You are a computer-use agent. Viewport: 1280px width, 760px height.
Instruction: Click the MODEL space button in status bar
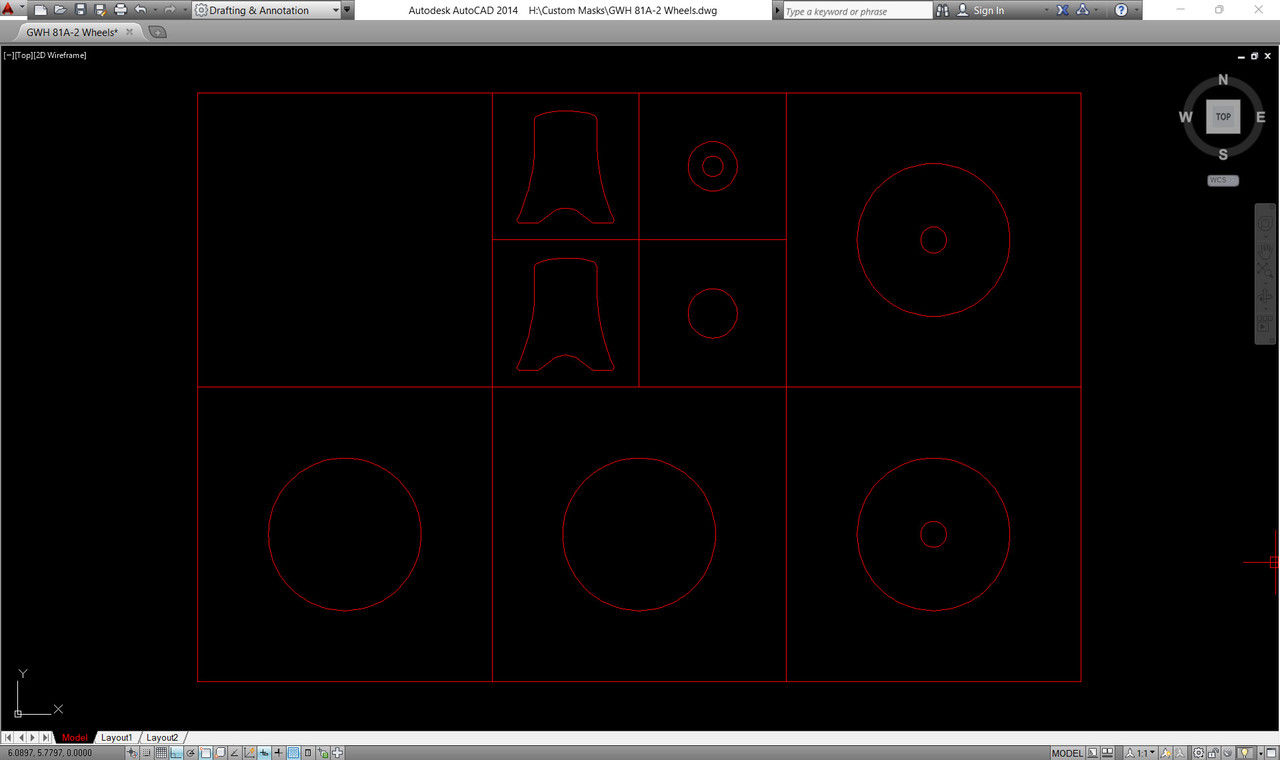[x=1067, y=753]
